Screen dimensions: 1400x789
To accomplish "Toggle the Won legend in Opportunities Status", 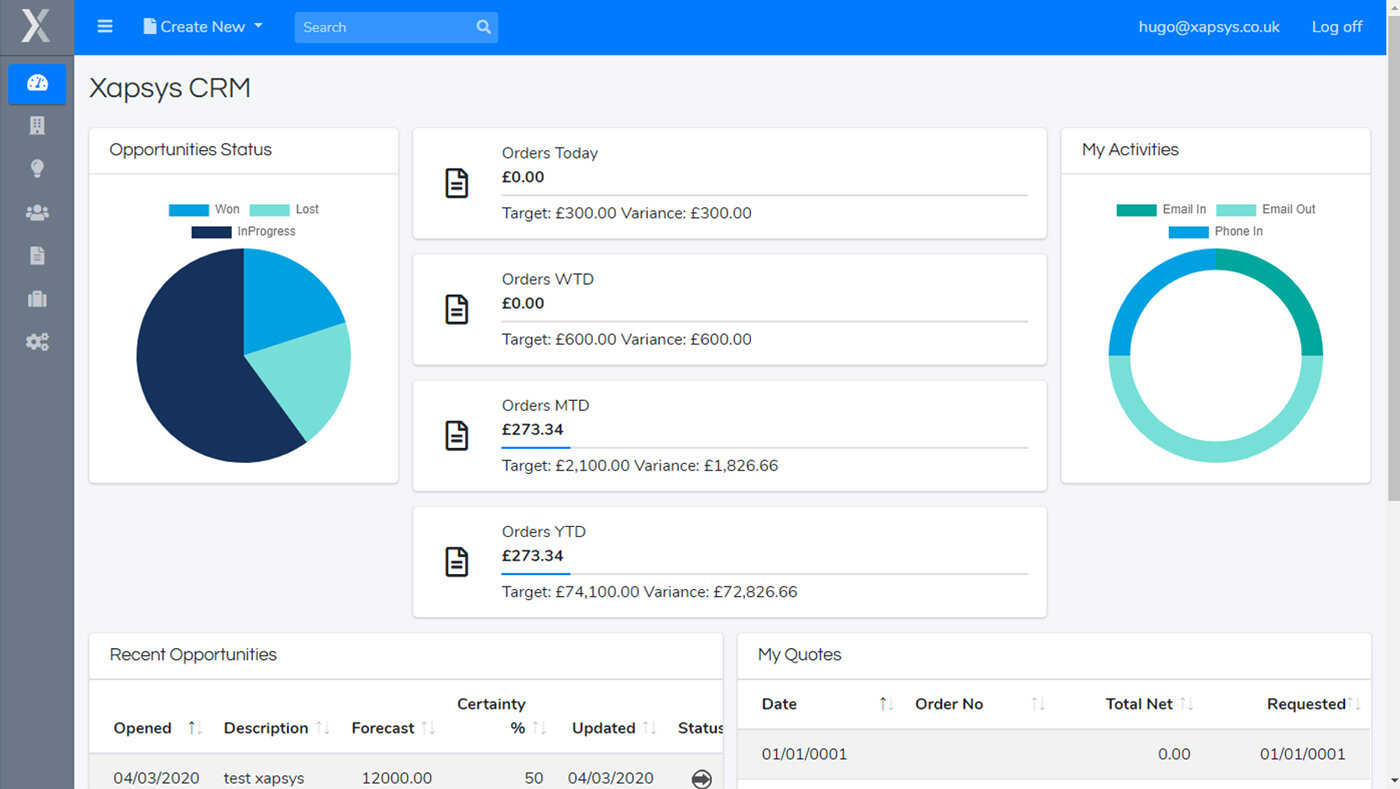I will tap(205, 210).
